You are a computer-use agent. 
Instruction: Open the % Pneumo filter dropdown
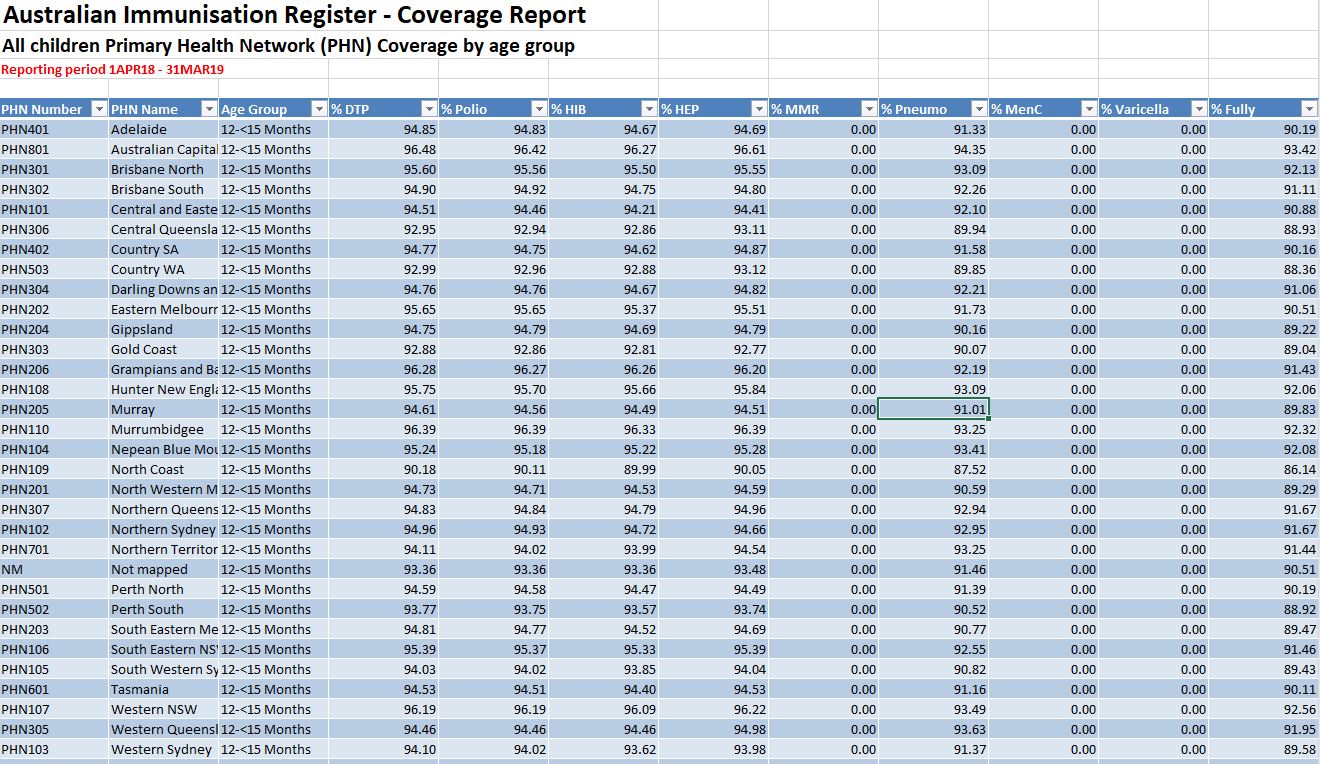pos(978,109)
